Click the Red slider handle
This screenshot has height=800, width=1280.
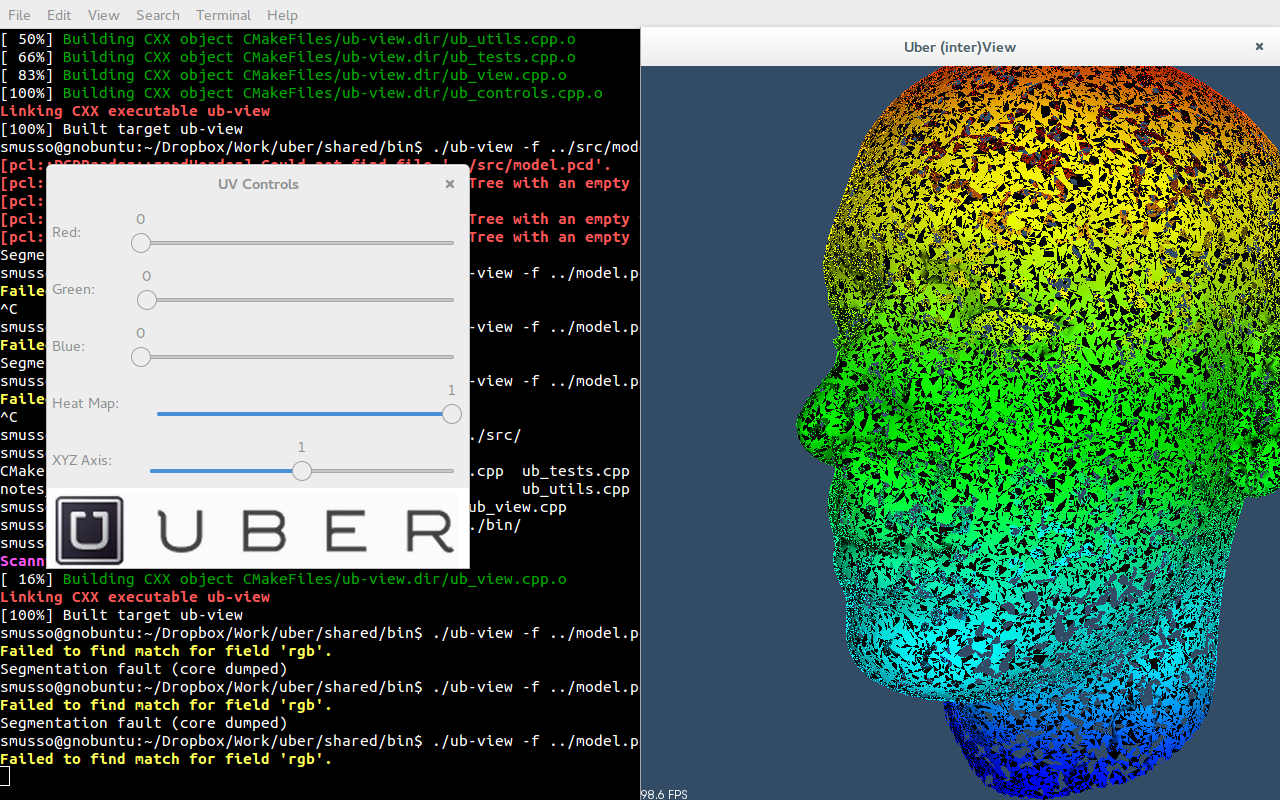click(x=141, y=243)
